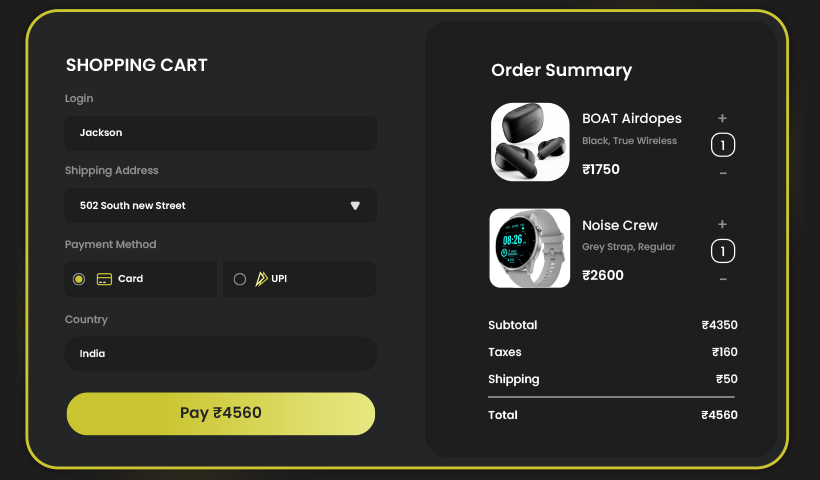Click the Noise Crew quantity box
The image size is (820, 480).
tap(723, 251)
